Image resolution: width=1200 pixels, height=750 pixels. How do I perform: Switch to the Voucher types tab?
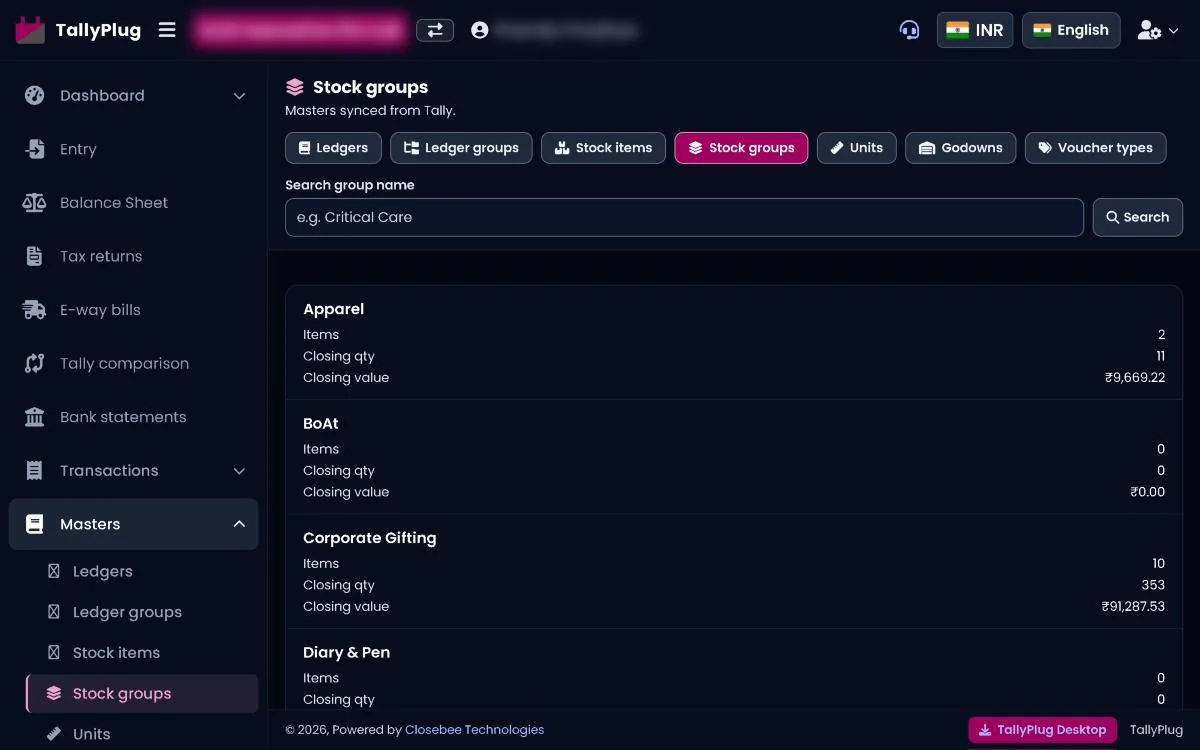[x=1095, y=148]
